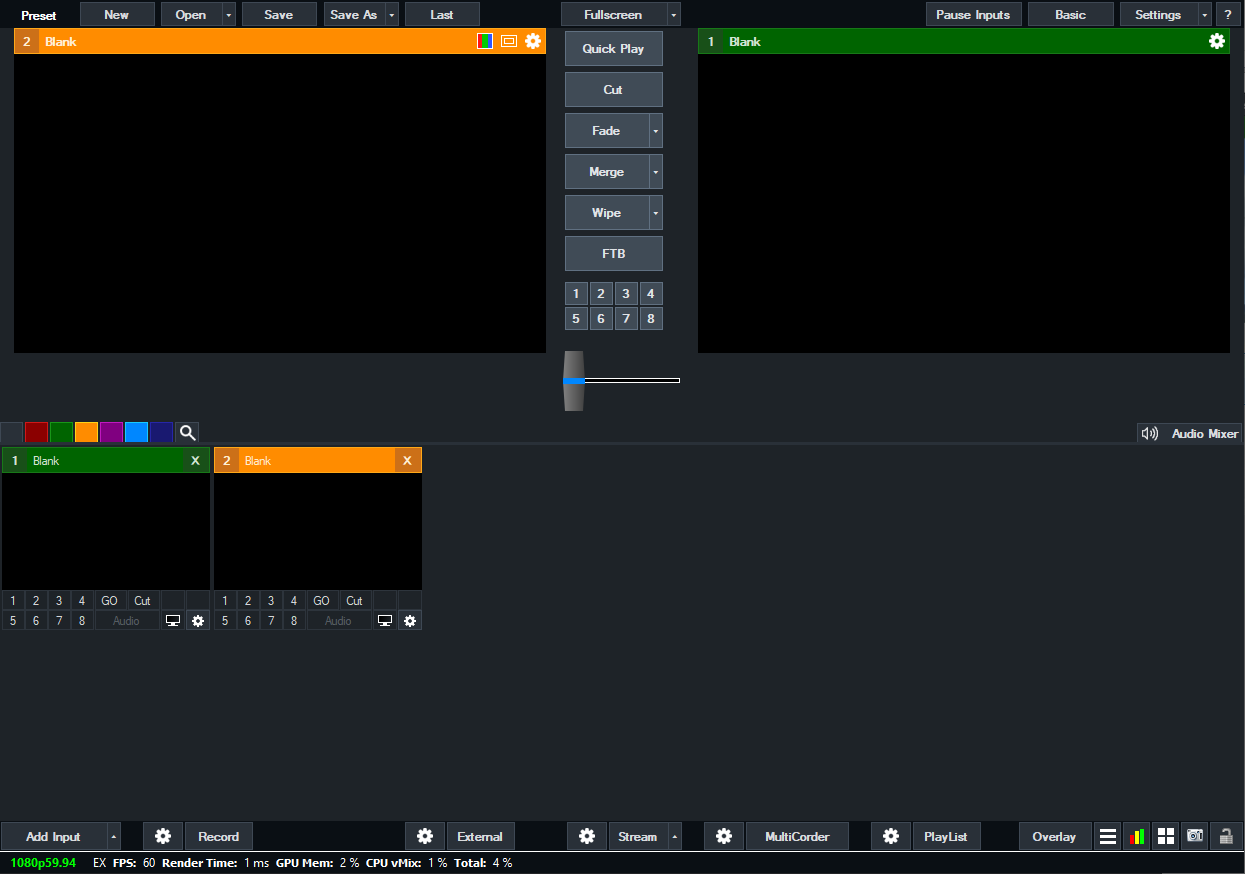Click the Record button
Viewport: 1245px width, 874px height.
218,836
